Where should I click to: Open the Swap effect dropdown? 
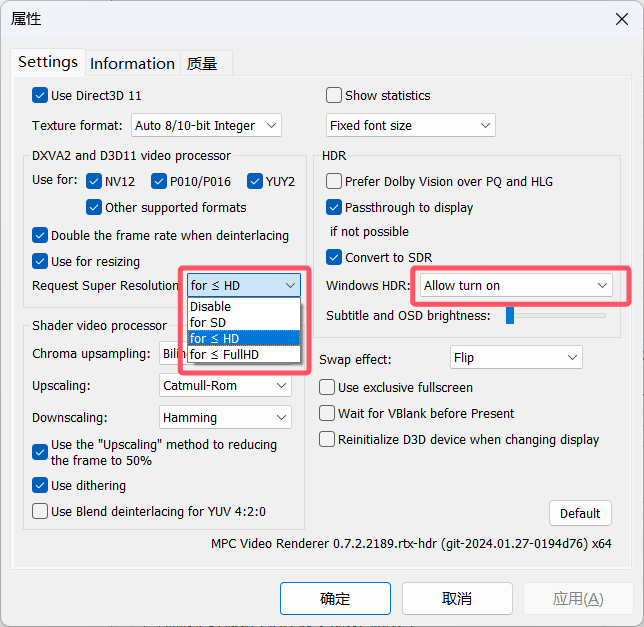click(516, 357)
